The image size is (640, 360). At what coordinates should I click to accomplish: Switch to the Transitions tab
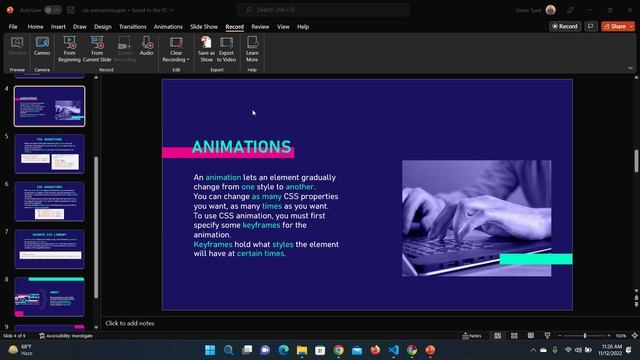tap(133, 27)
